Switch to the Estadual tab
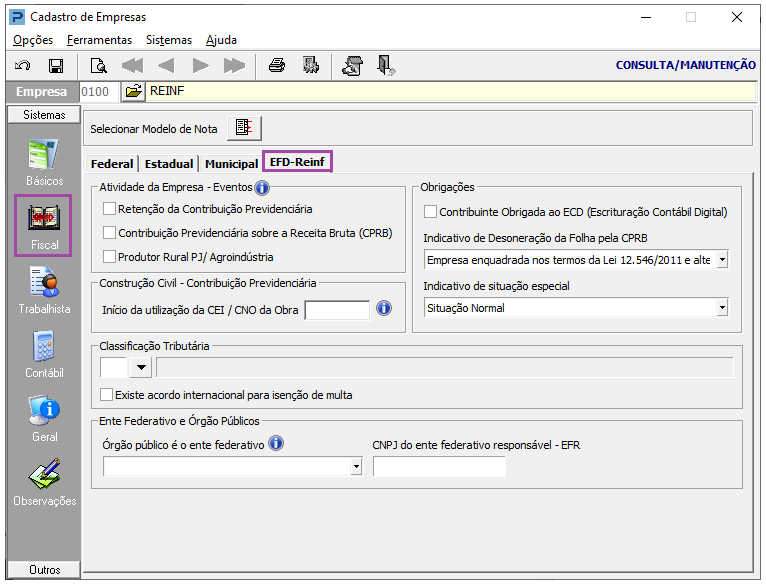 (x=169, y=164)
